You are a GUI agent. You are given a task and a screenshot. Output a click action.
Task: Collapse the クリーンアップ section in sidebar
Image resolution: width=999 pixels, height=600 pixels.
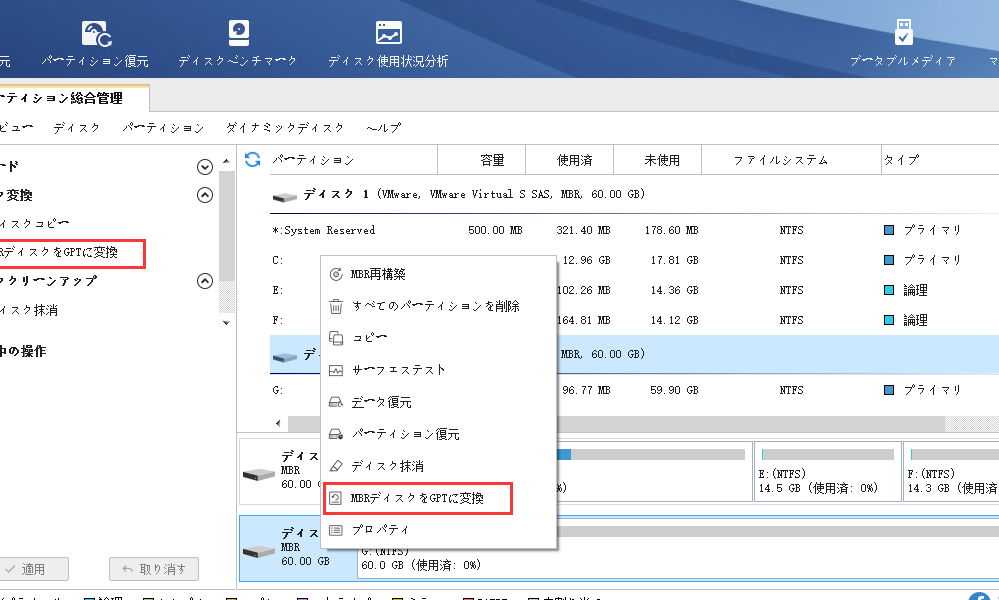205,281
